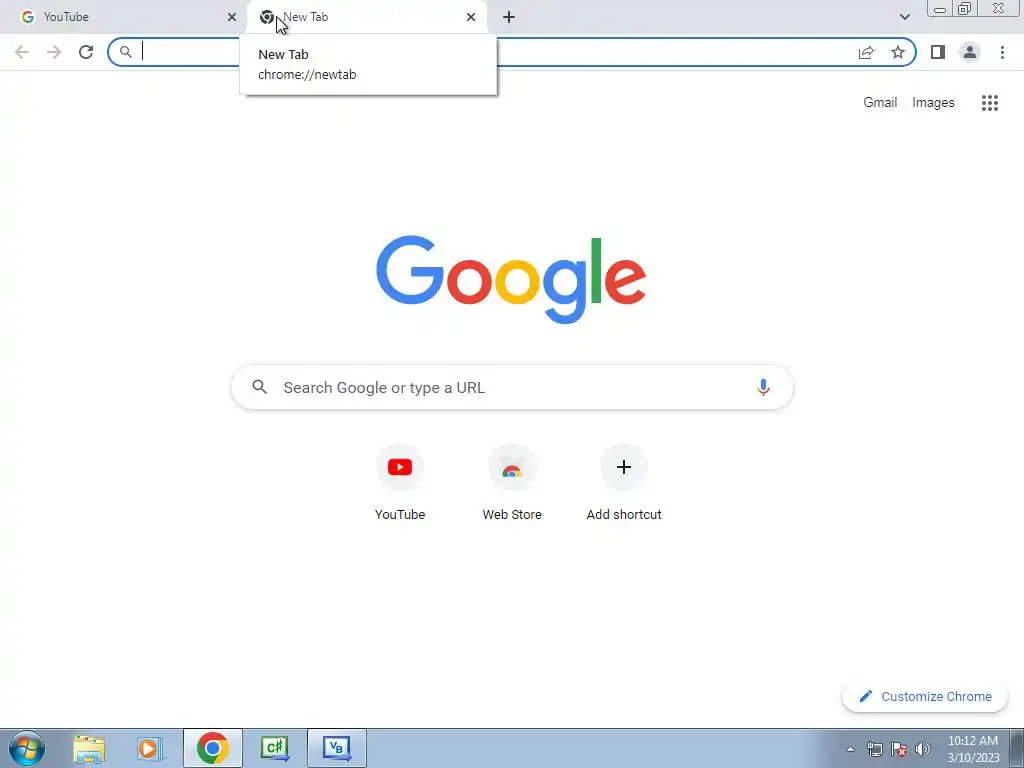1024x768 pixels.
Task: Click the network tray icon
Action: pyautogui.click(x=874, y=749)
